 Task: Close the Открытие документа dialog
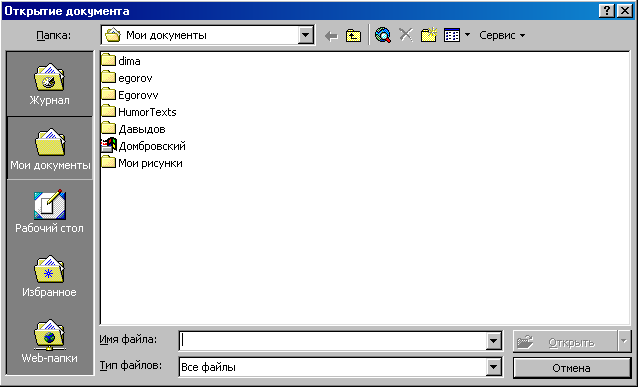click(x=624, y=11)
